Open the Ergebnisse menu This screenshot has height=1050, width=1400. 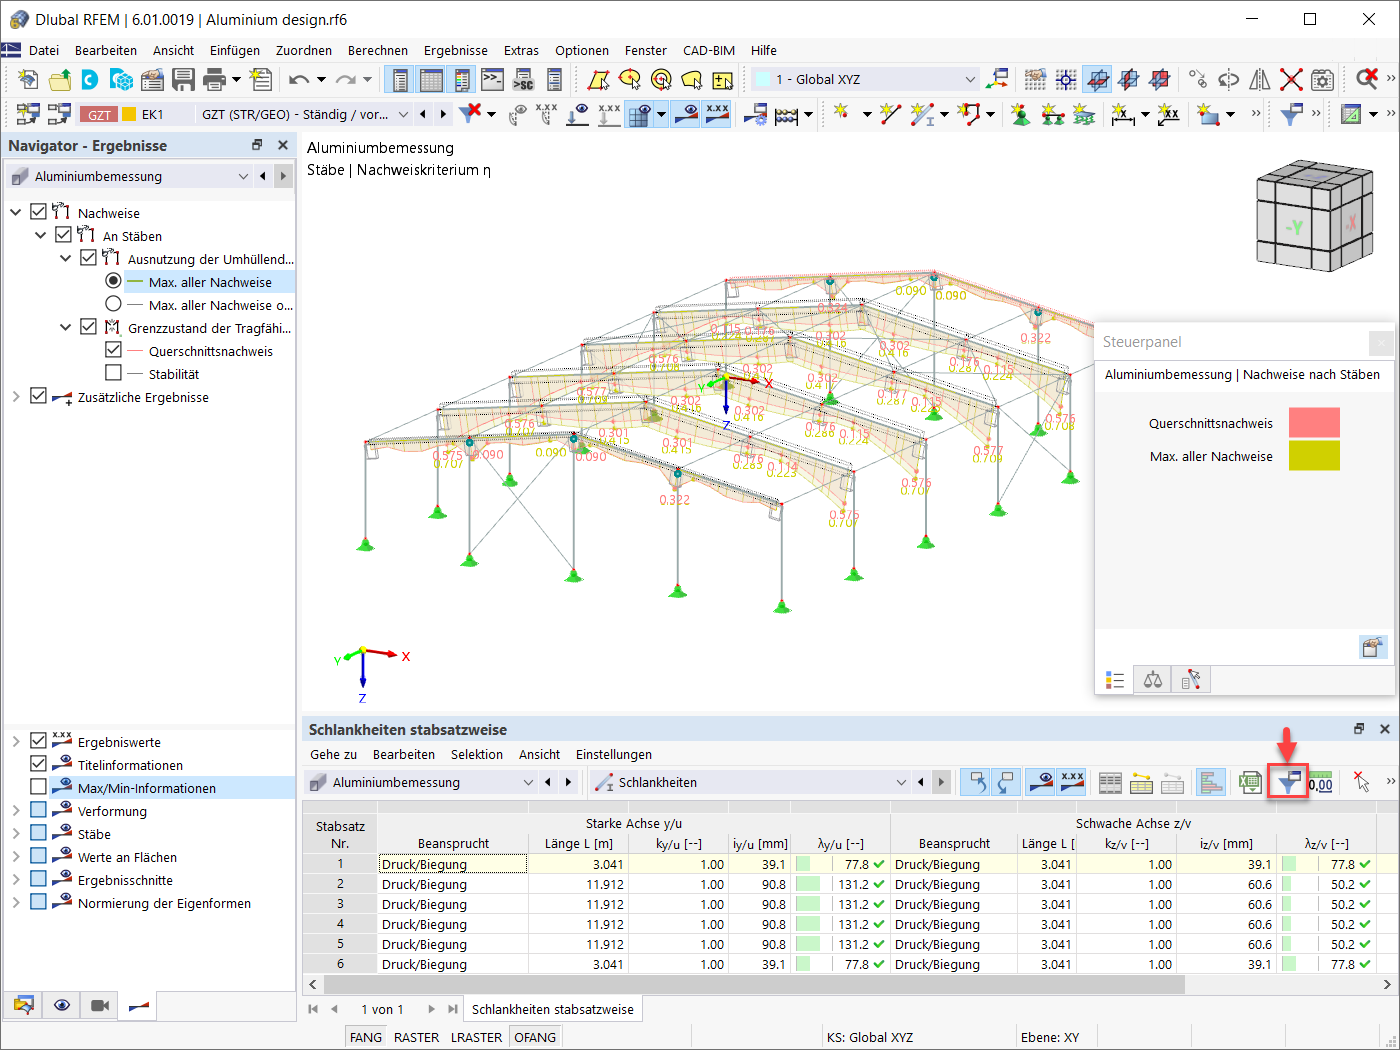point(456,50)
